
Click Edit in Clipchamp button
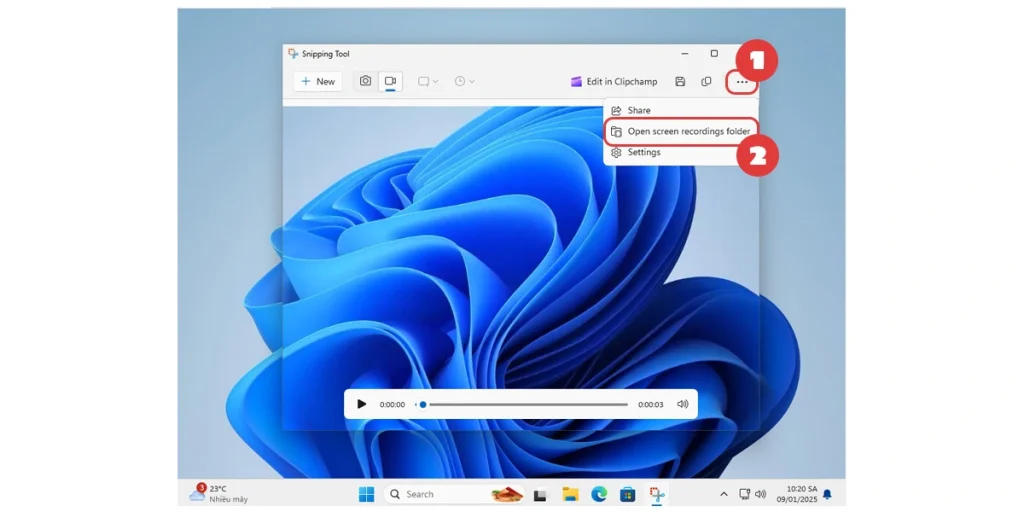click(614, 82)
